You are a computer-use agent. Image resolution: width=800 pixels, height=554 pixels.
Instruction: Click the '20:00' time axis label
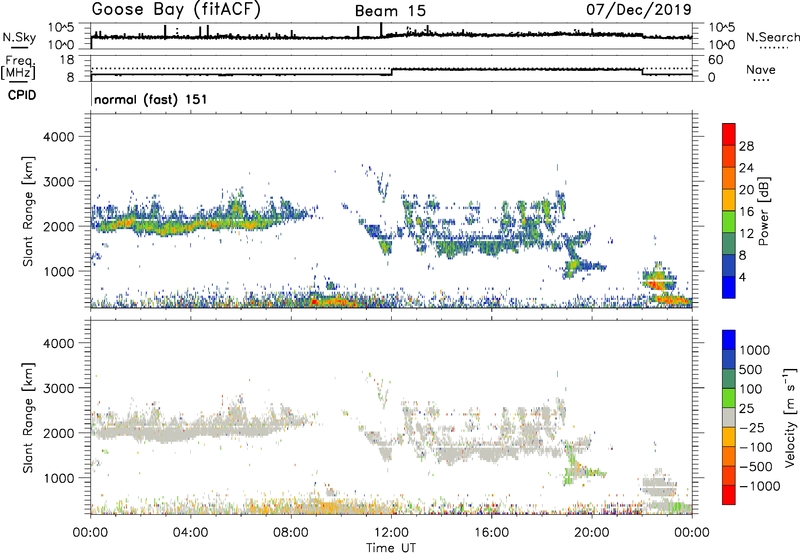[592, 533]
